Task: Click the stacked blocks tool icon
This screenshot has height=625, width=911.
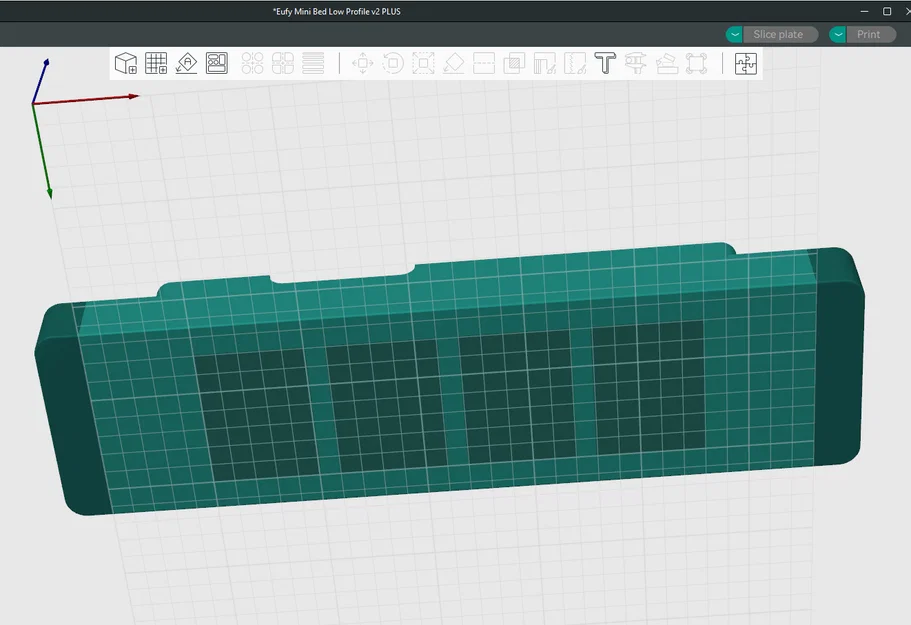Action: click(666, 63)
